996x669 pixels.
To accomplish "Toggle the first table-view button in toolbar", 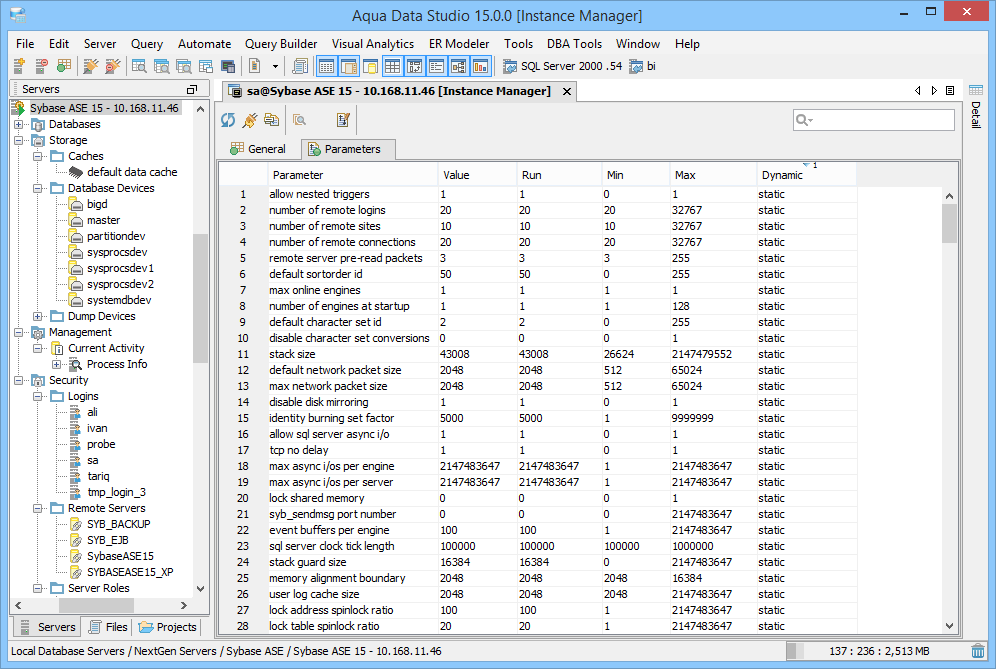I will tap(326, 66).
